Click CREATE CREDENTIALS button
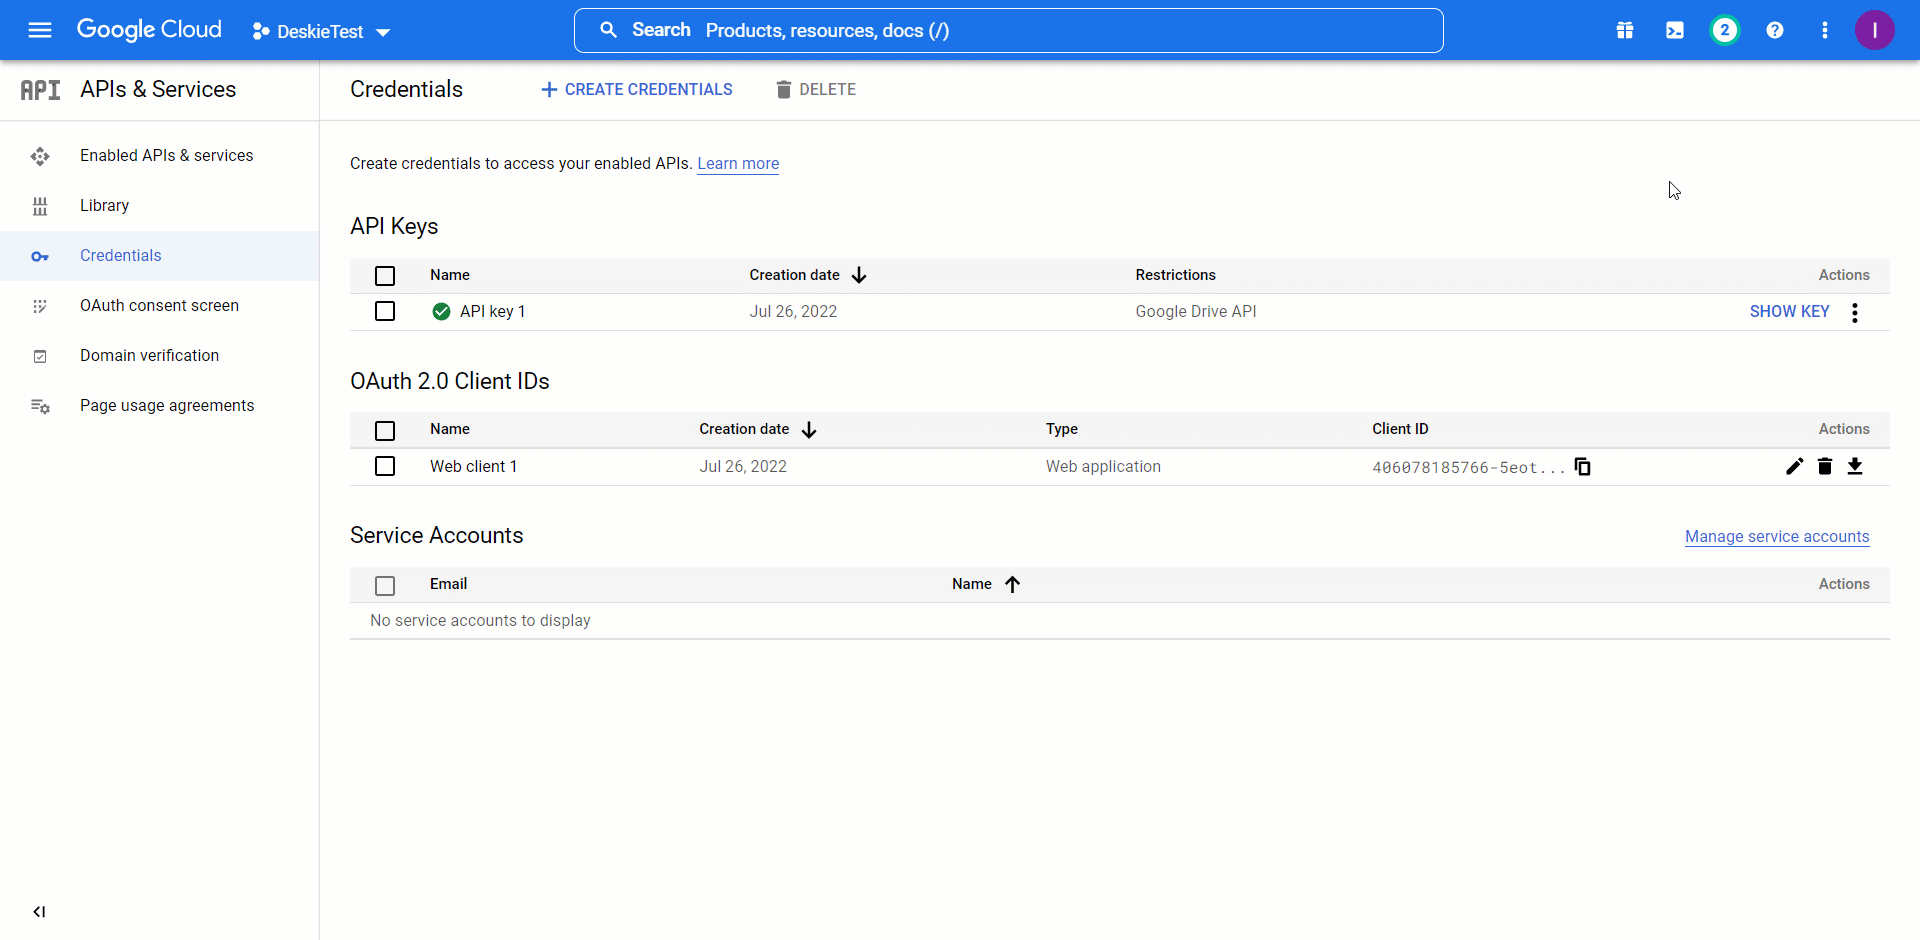This screenshot has height=940, width=1920. pyautogui.click(x=636, y=89)
